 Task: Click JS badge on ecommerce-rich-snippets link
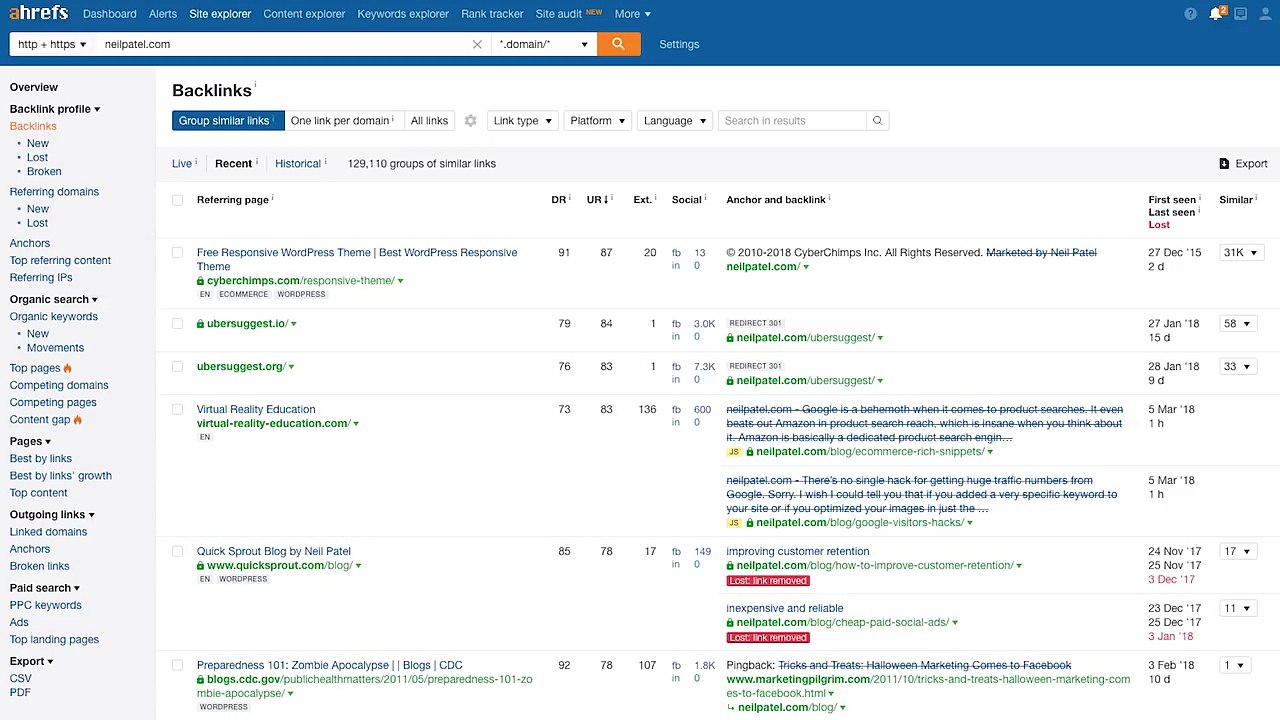[x=733, y=452]
